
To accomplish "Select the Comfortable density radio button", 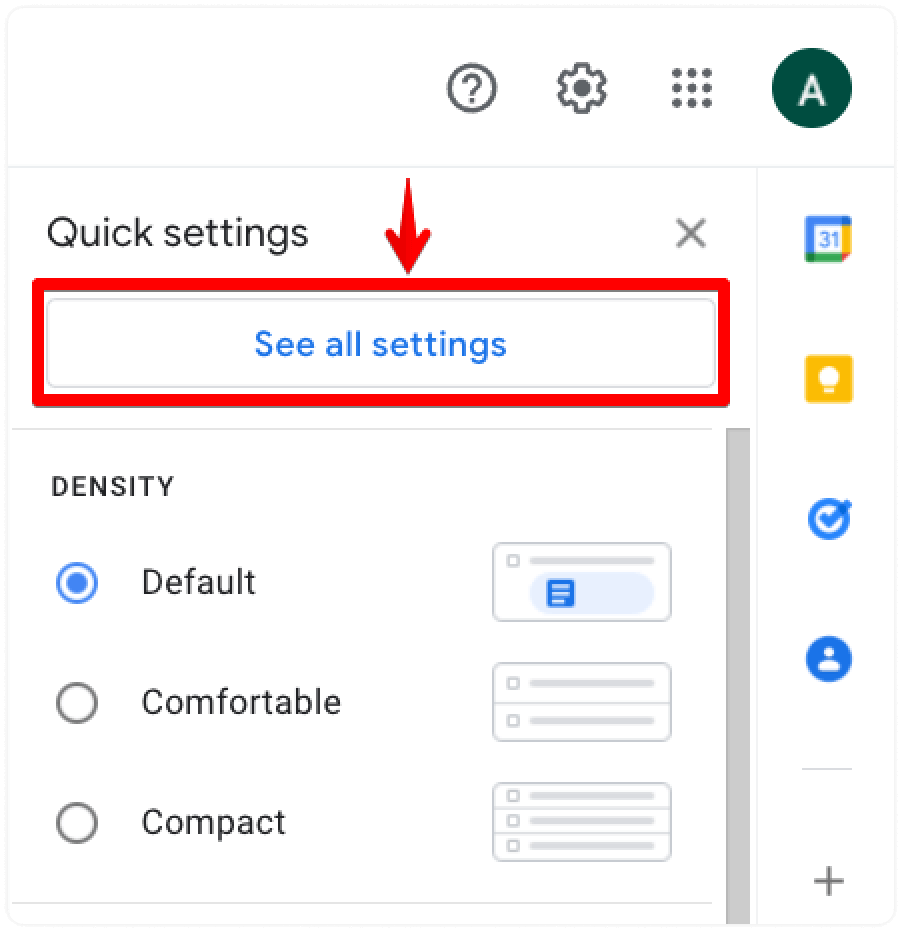I will 77,703.
